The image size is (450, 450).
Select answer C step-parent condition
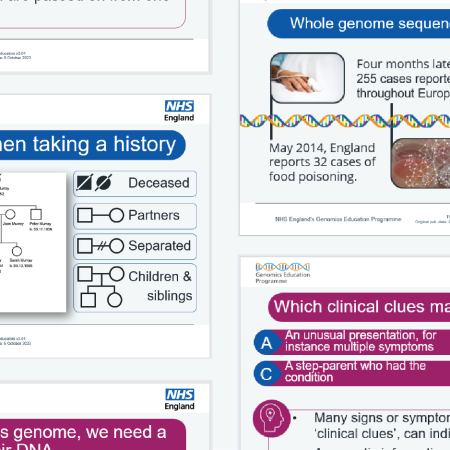(x=352, y=373)
